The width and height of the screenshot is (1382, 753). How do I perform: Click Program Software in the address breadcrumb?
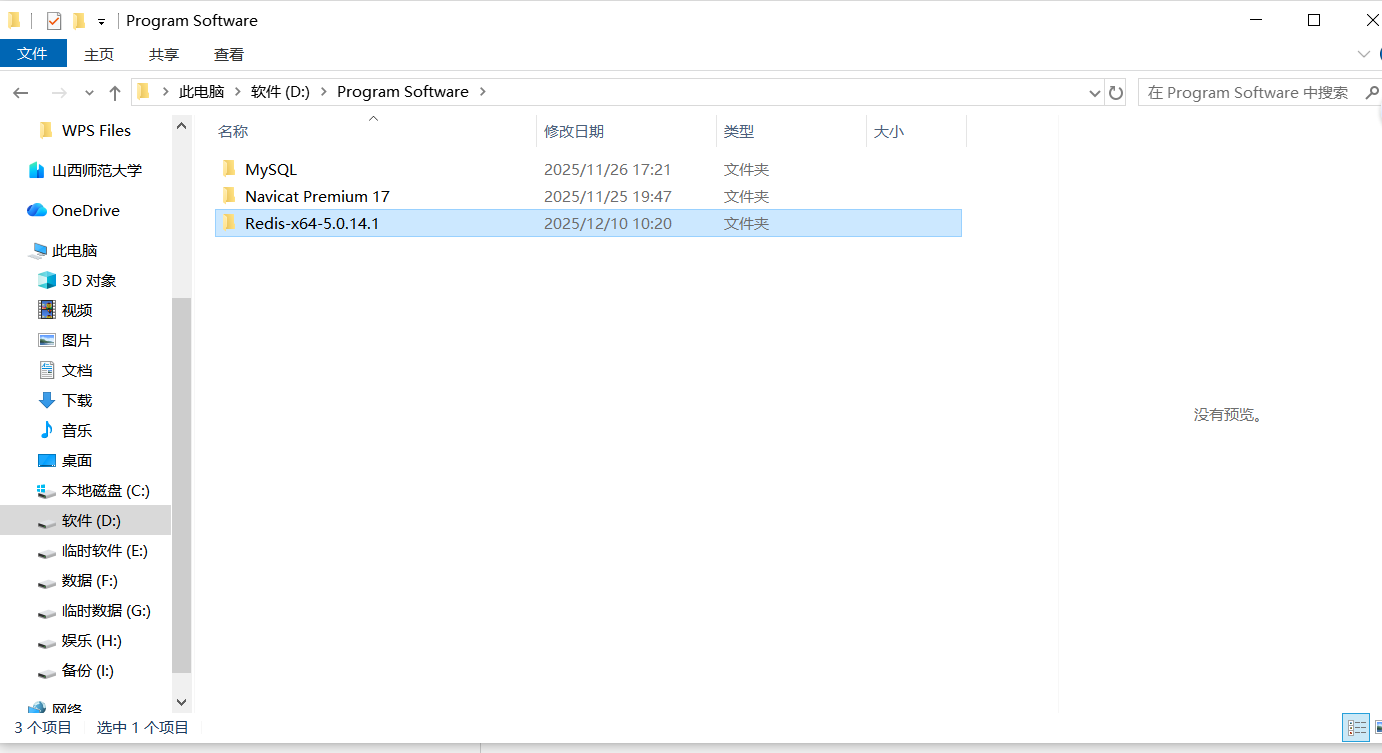tap(403, 91)
